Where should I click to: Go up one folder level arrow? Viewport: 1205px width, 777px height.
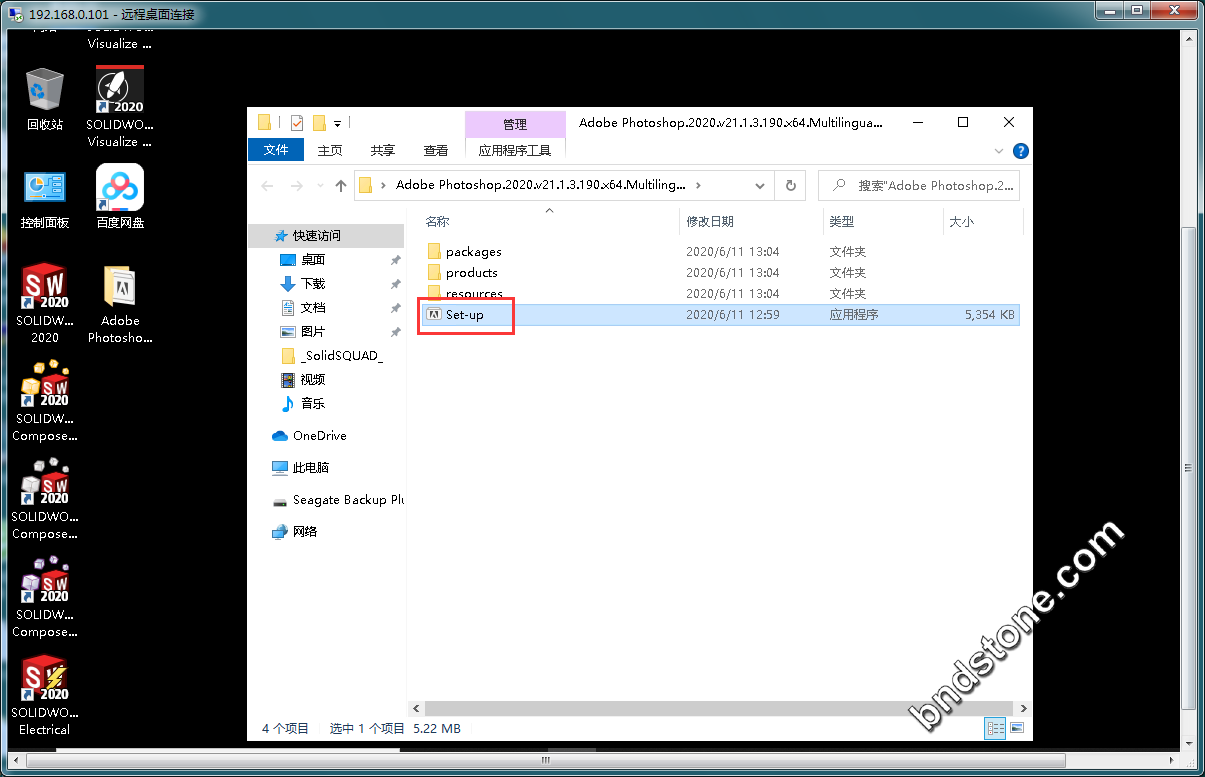point(341,185)
